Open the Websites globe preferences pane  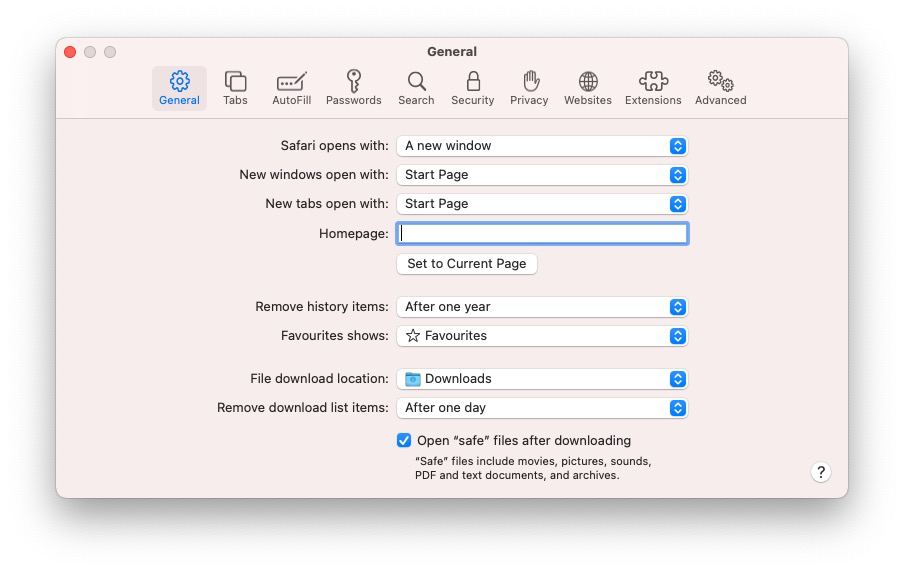tap(588, 88)
